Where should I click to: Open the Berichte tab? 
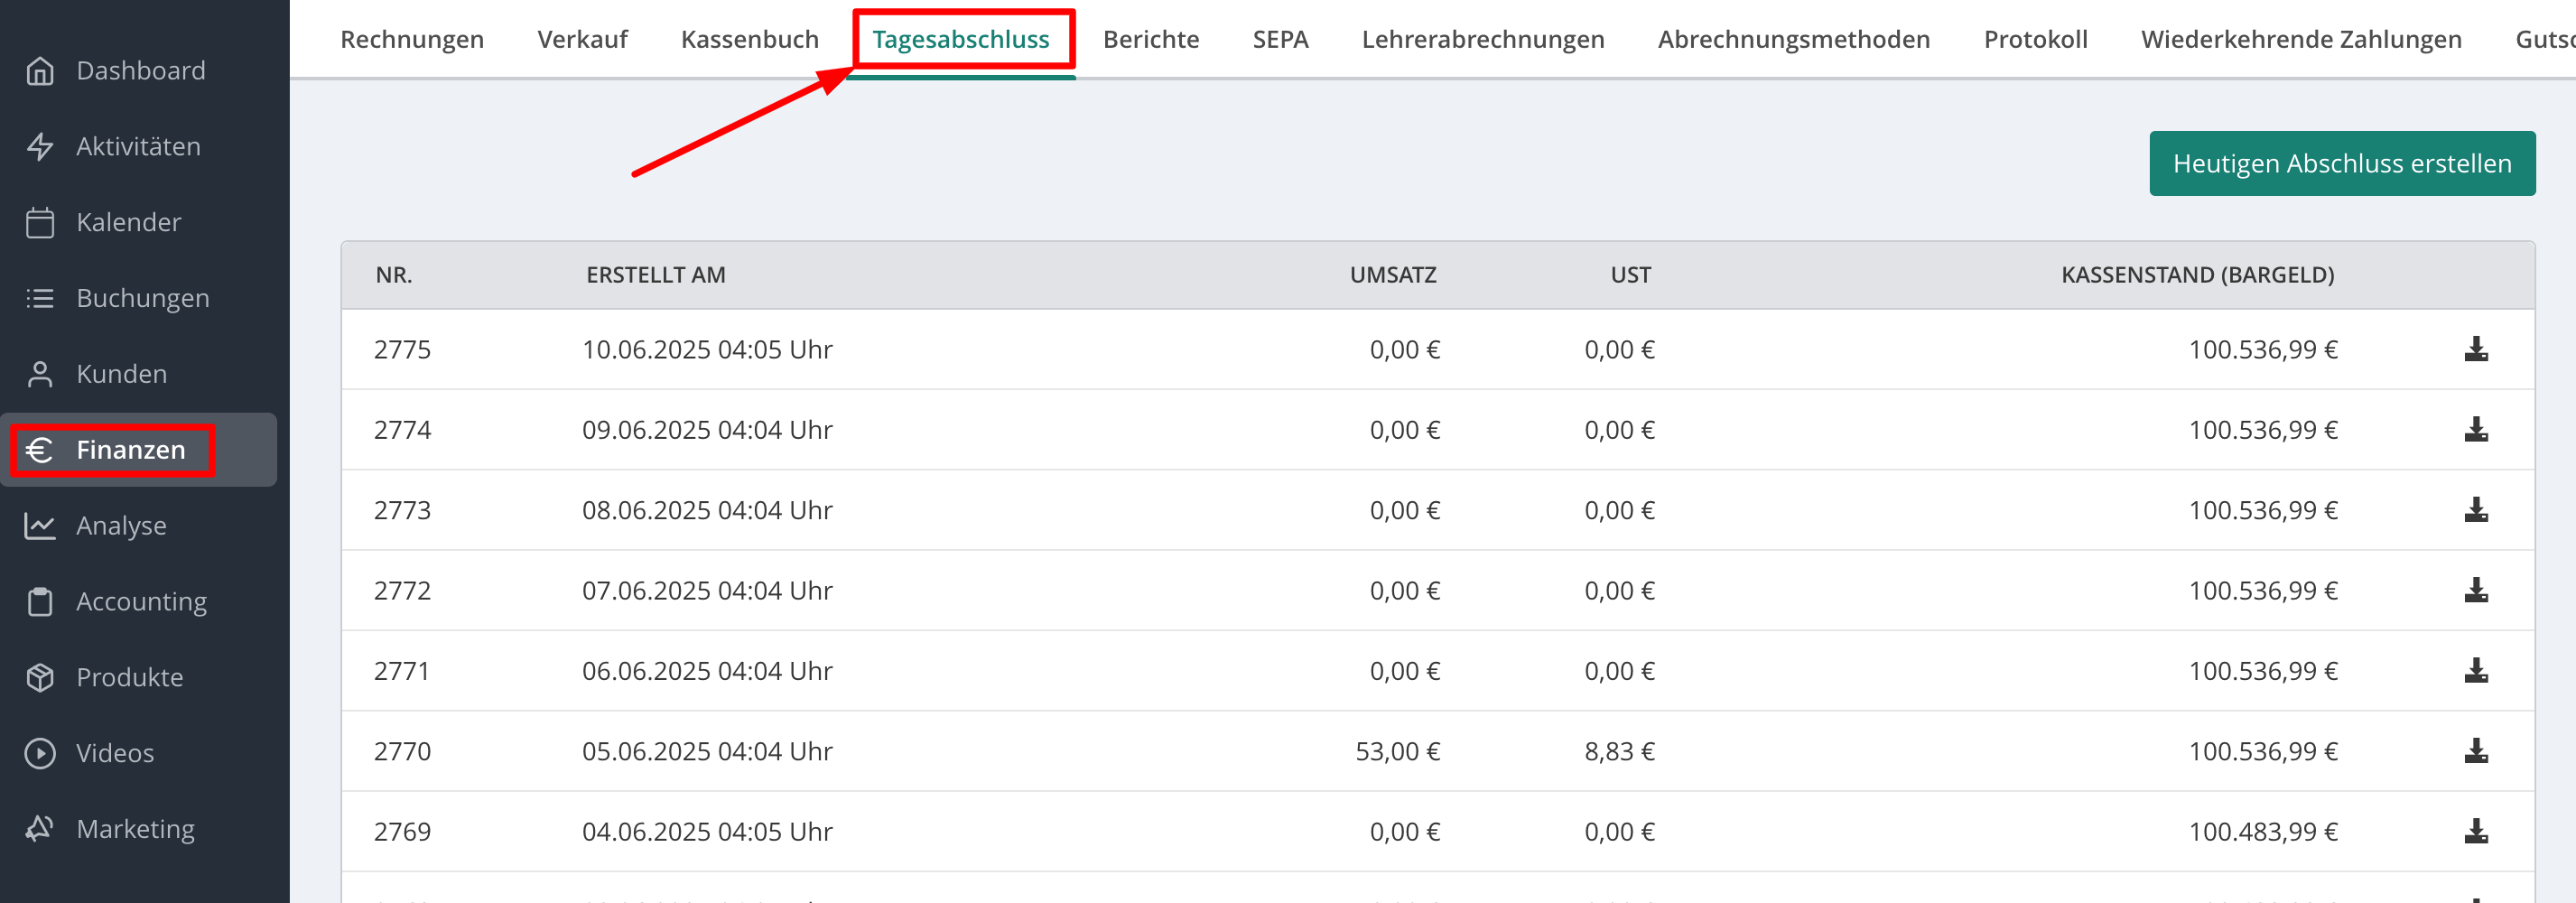coord(1151,39)
